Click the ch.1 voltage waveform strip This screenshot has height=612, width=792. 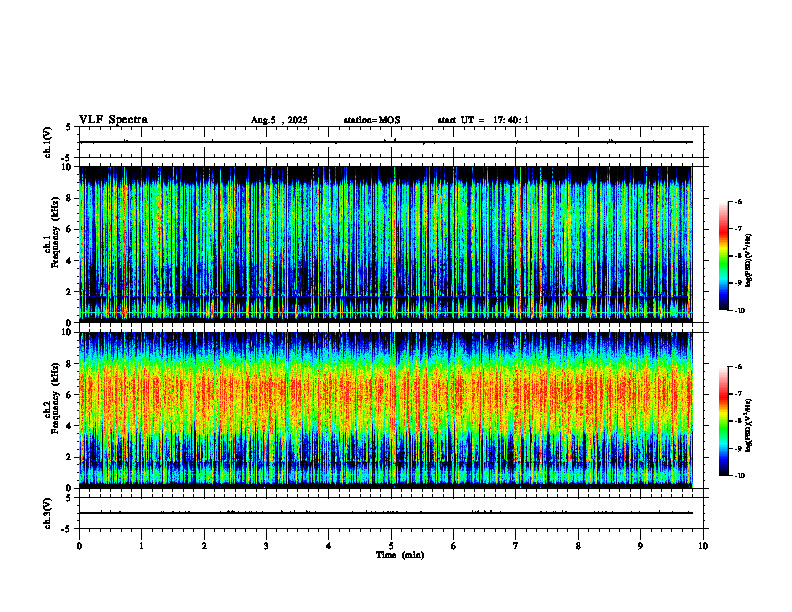tap(391, 142)
